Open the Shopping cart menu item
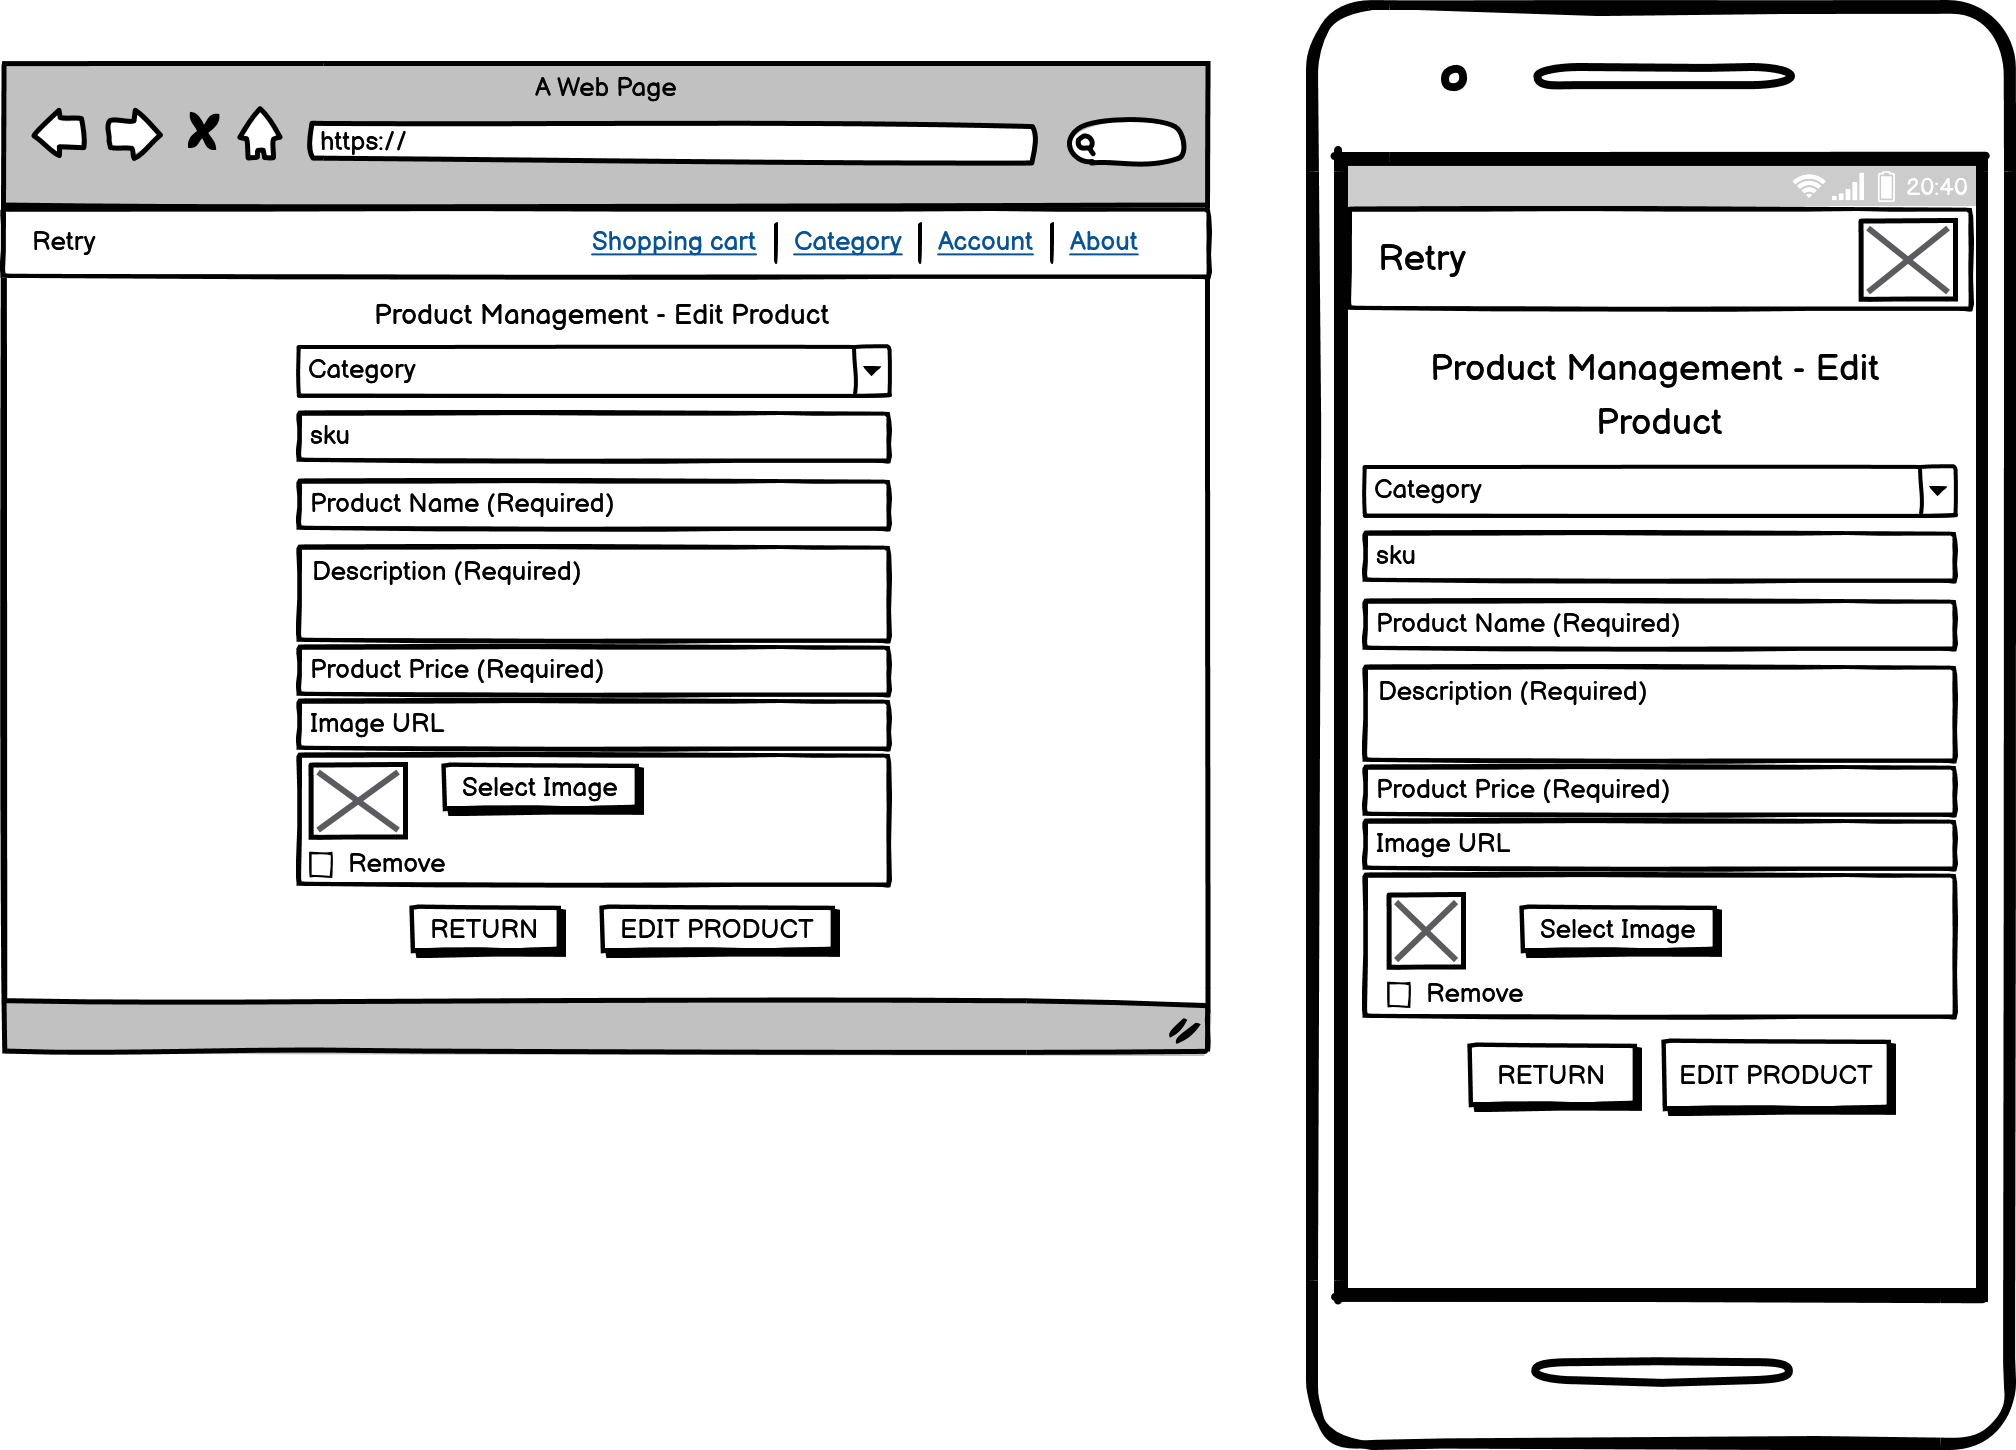Image resolution: width=2016 pixels, height=1450 pixels. point(673,241)
